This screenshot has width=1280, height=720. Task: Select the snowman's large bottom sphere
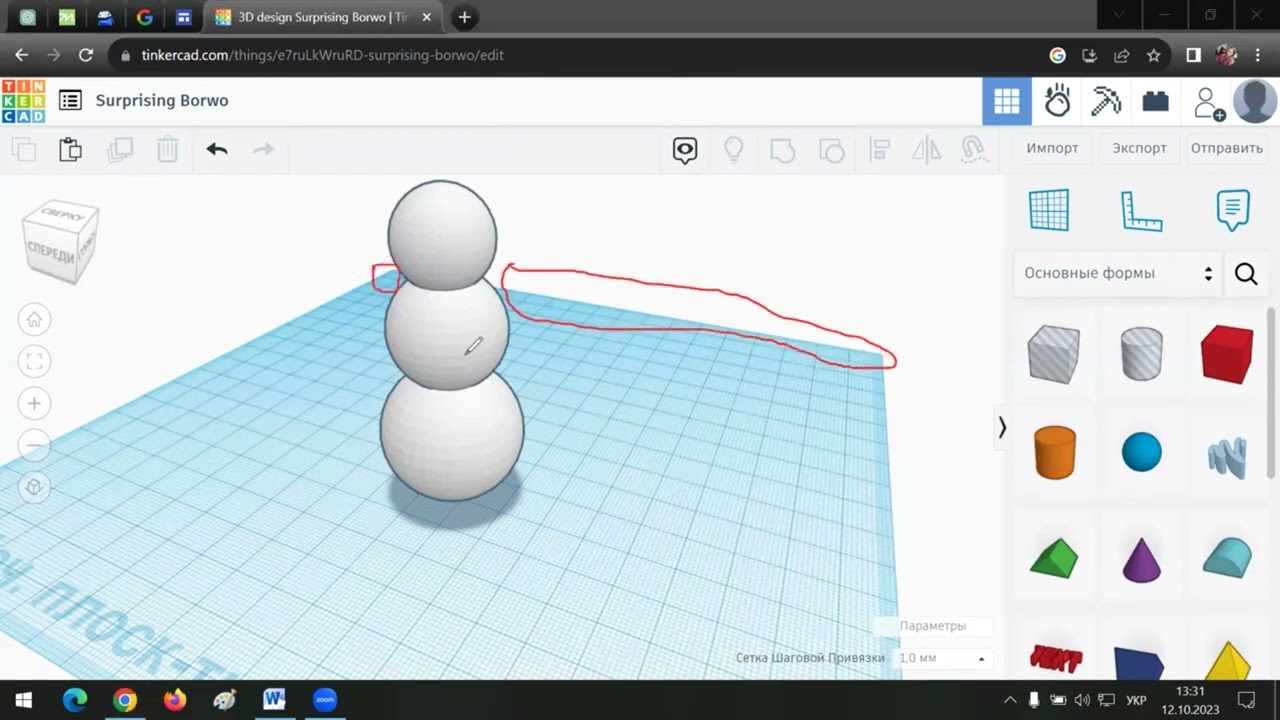452,434
